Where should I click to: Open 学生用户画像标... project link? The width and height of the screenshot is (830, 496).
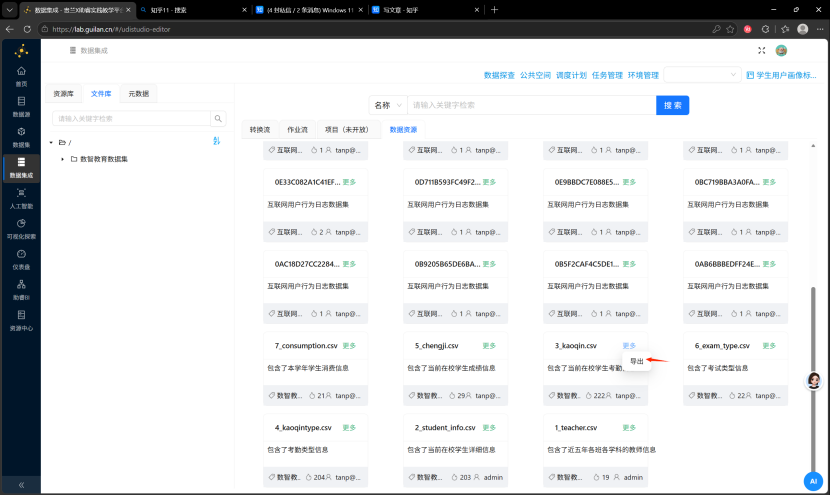(x=781, y=75)
